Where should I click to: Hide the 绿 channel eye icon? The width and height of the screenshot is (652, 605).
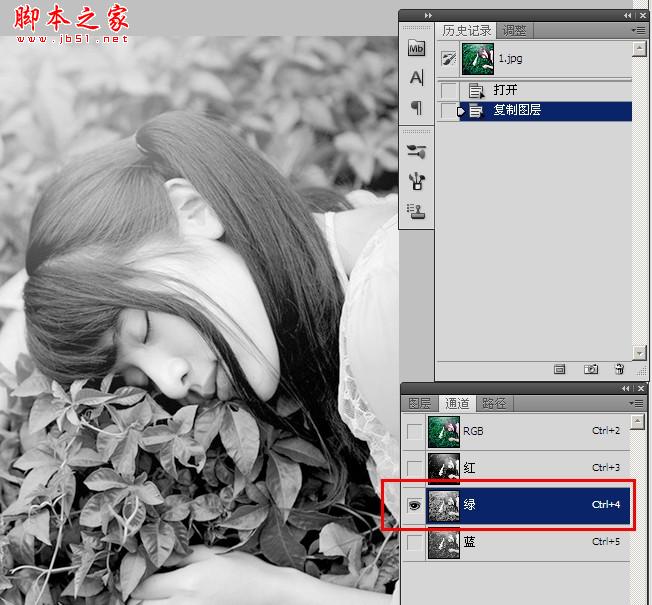coord(414,505)
